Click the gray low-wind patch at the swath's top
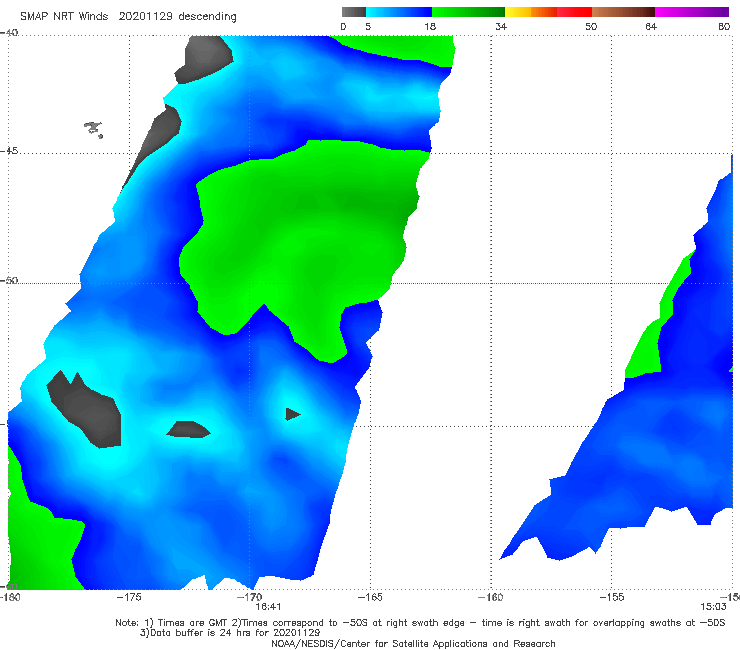The image size is (740, 650). coord(204,59)
